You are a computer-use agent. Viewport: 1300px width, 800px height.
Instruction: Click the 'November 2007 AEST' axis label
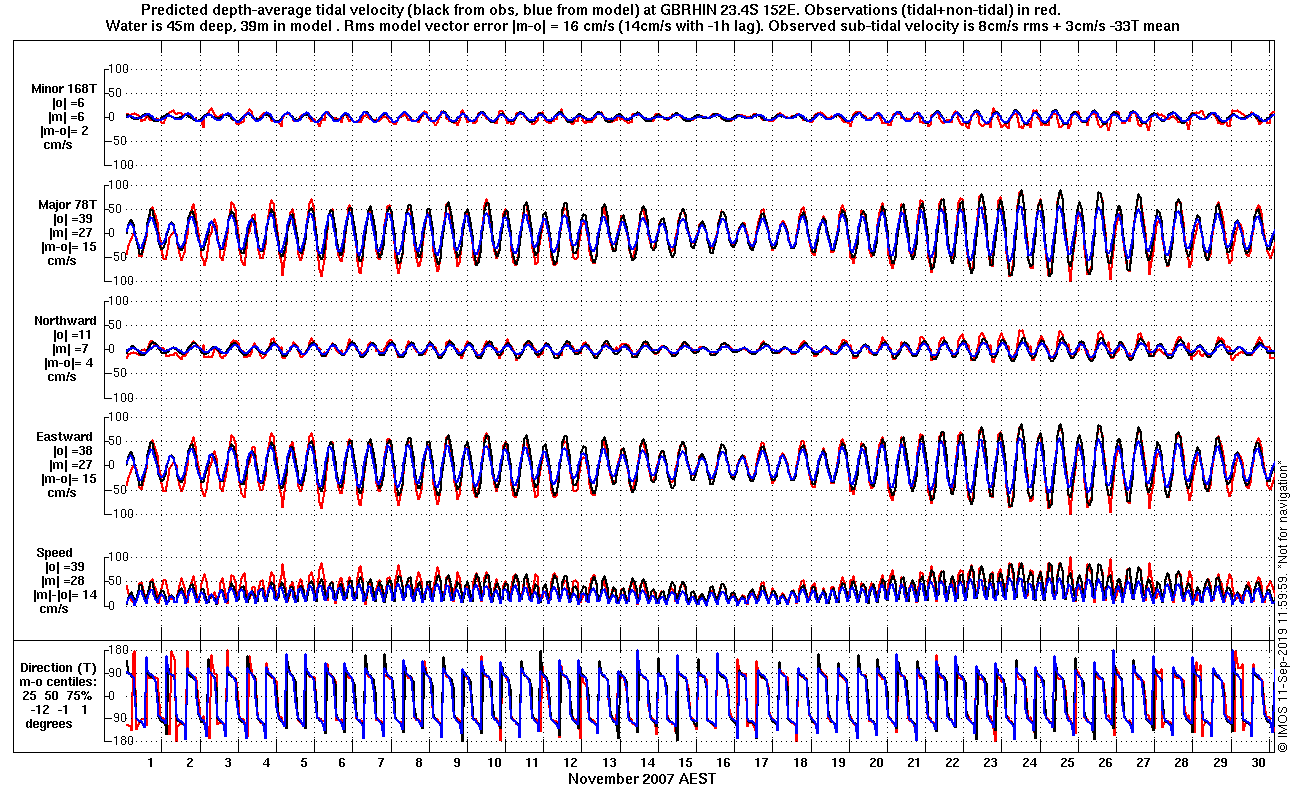point(642,779)
